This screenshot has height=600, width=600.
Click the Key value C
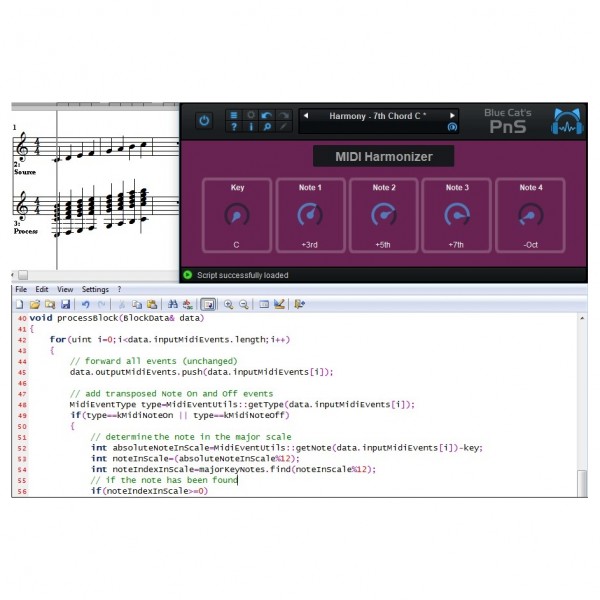[x=236, y=245]
